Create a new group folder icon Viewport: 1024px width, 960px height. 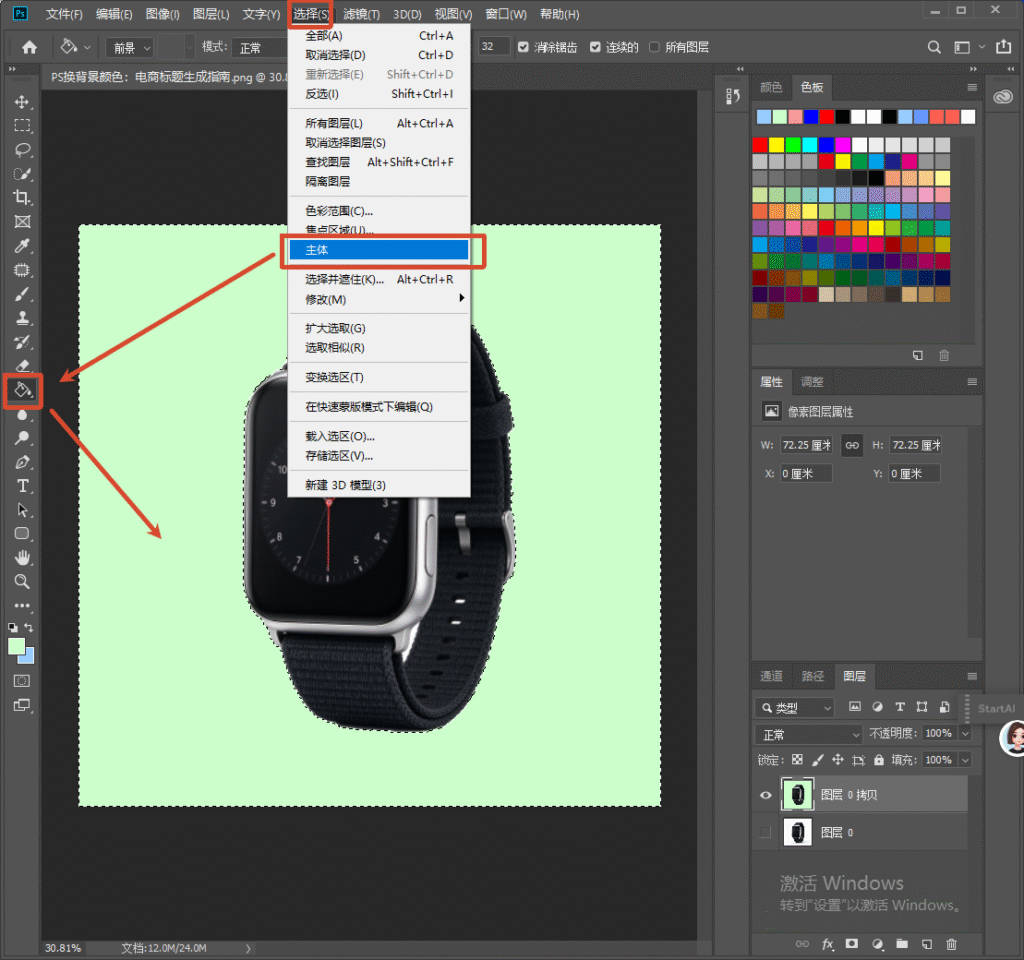pos(902,944)
